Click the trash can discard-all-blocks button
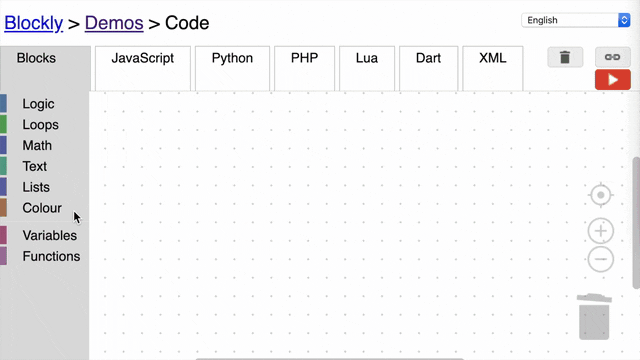Viewport: 640px width, 360px height. click(x=565, y=57)
